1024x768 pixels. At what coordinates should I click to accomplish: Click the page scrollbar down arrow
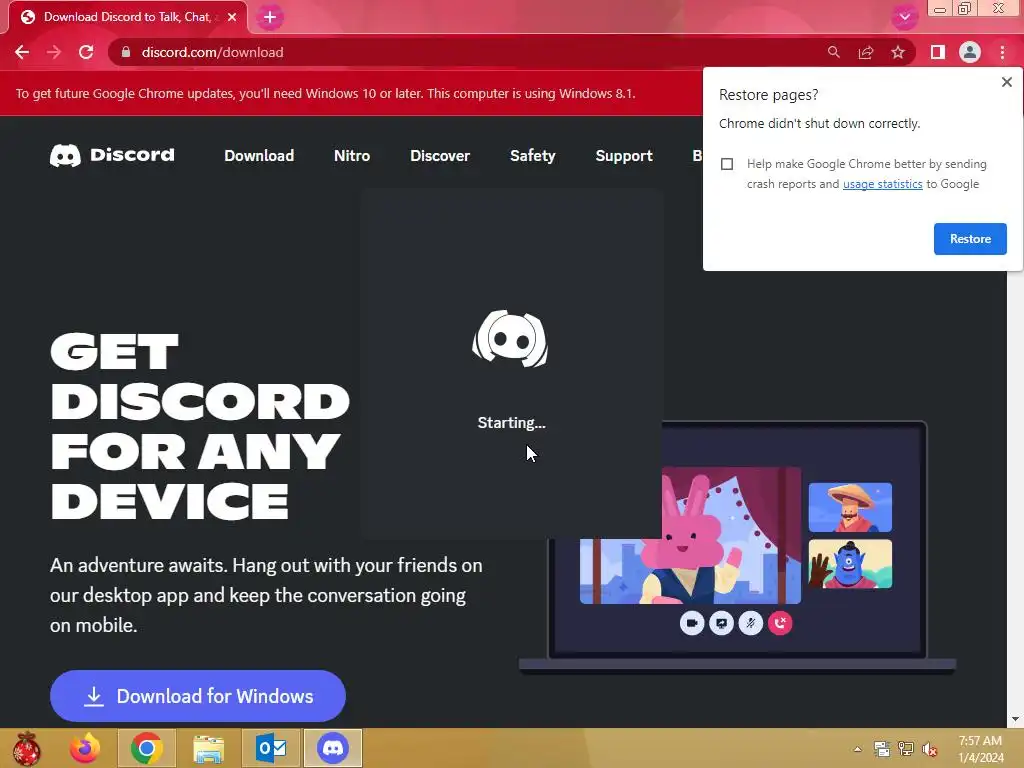point(1015,719)
